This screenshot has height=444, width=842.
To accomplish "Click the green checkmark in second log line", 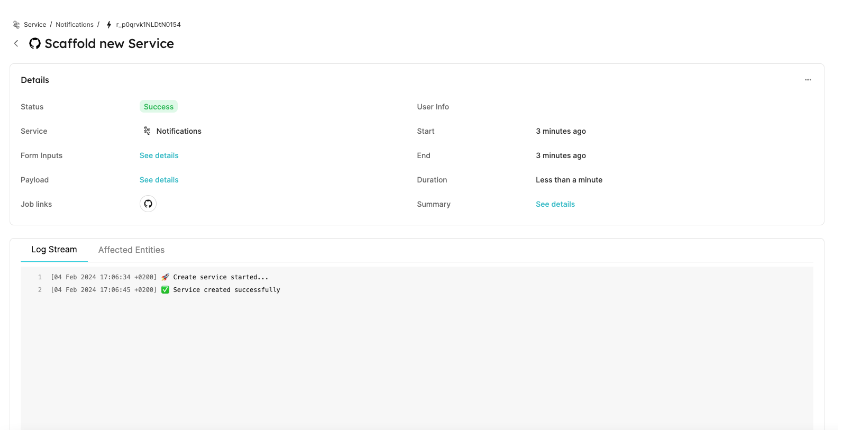I will 166,290.
